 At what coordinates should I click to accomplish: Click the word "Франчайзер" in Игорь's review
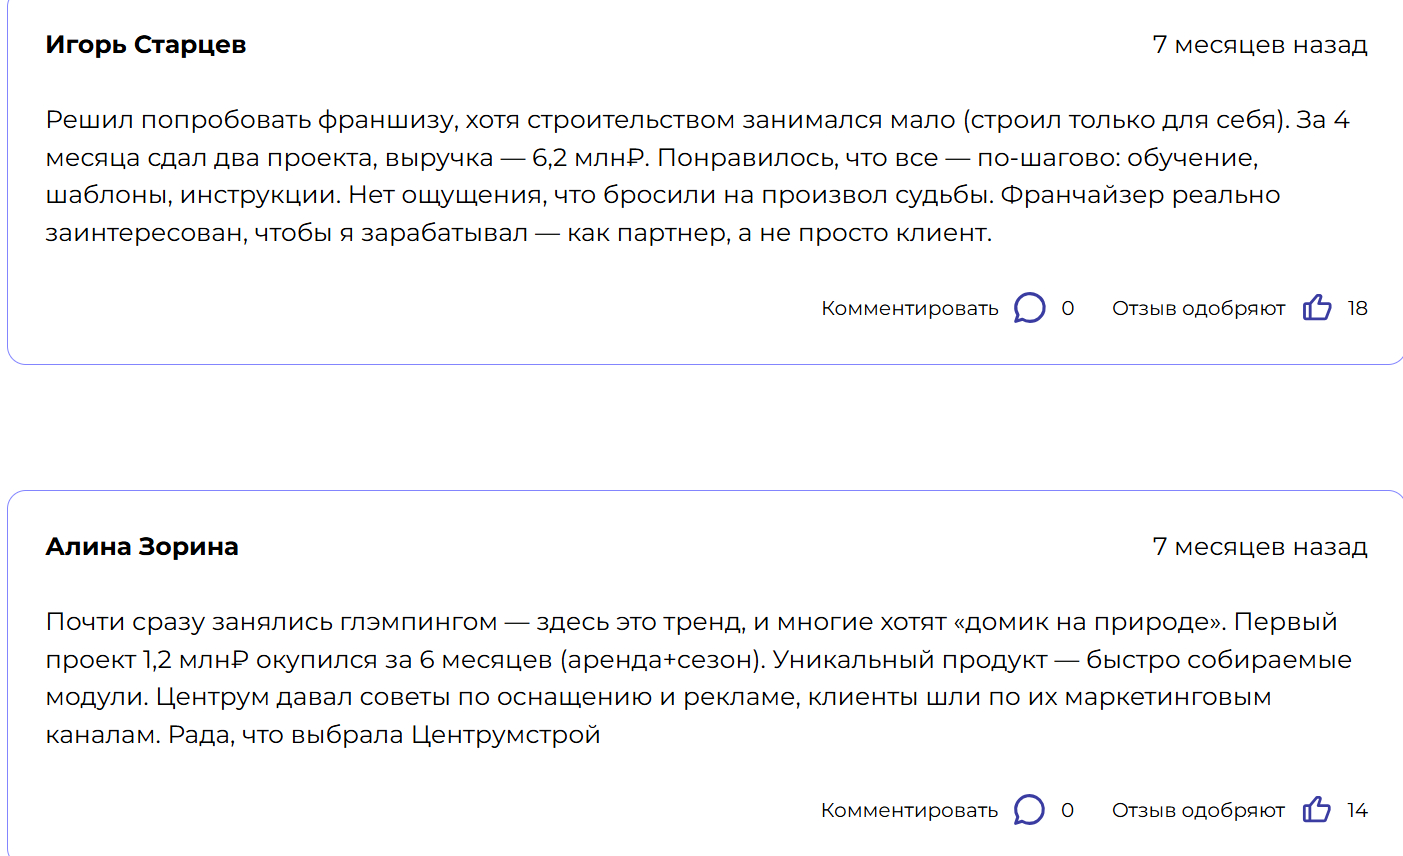(x=1082, y=195)
